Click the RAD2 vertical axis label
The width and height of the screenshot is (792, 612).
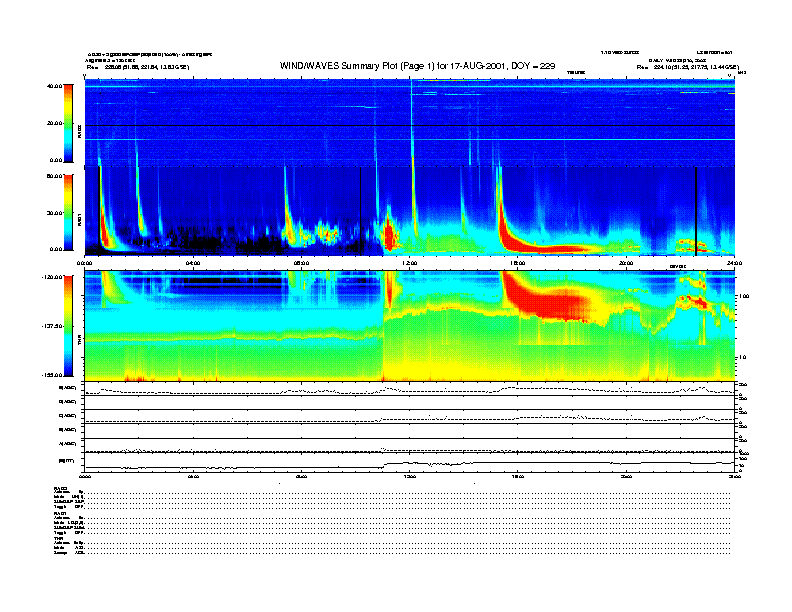click(x=79, y=132)
